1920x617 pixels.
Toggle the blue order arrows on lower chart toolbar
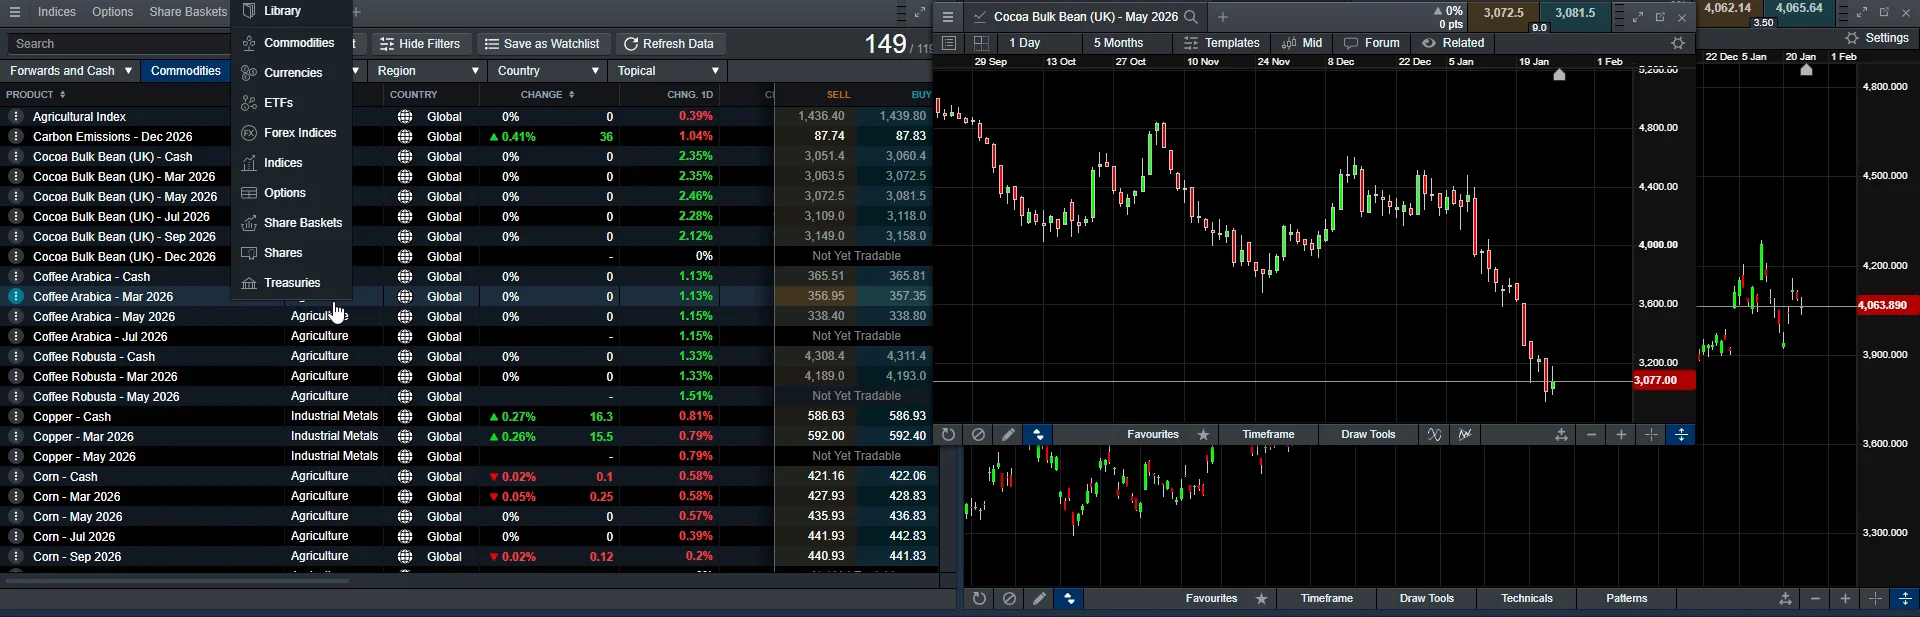1070,599
